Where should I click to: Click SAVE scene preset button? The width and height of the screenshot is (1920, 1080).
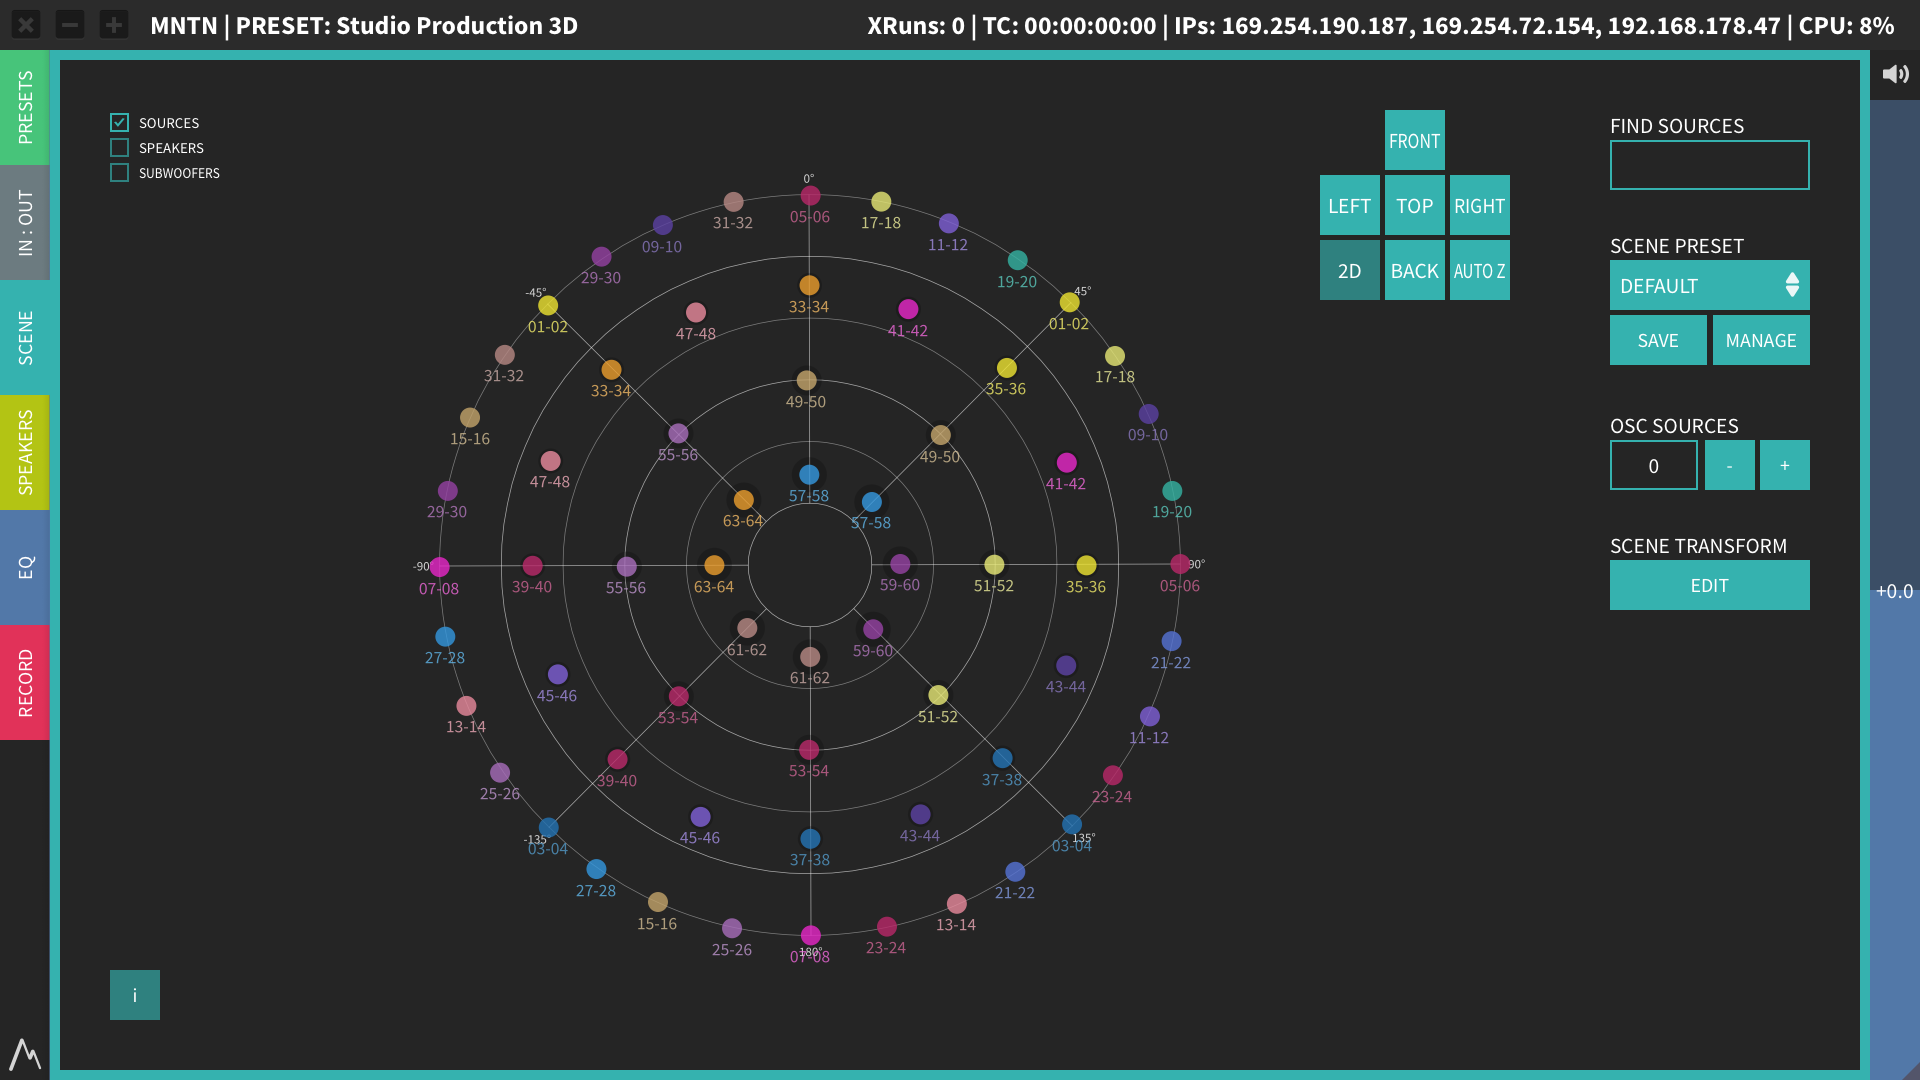tap(1657, 341)
